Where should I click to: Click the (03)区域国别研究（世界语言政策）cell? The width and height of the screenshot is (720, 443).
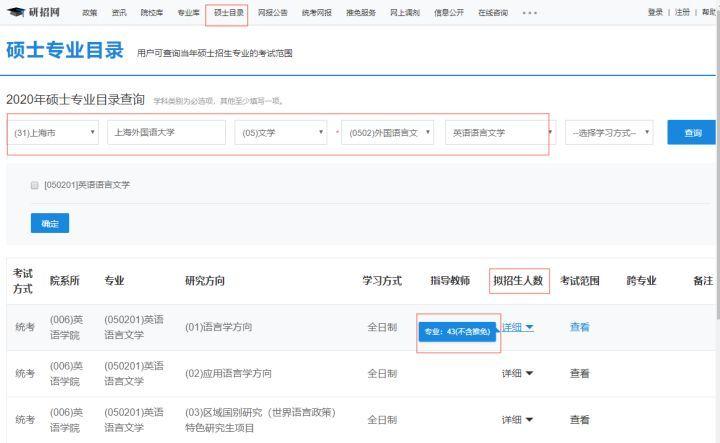(x=260, y=420)
